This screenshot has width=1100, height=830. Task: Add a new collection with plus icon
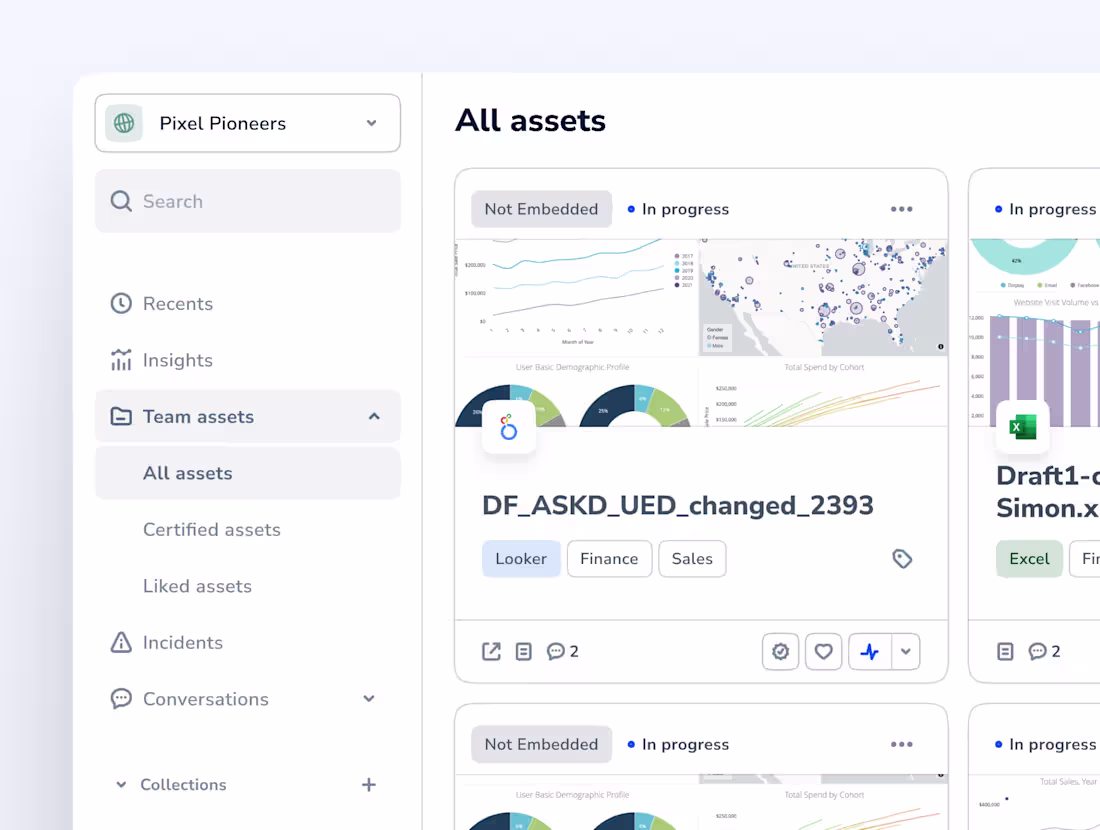[x=369, y=784]
